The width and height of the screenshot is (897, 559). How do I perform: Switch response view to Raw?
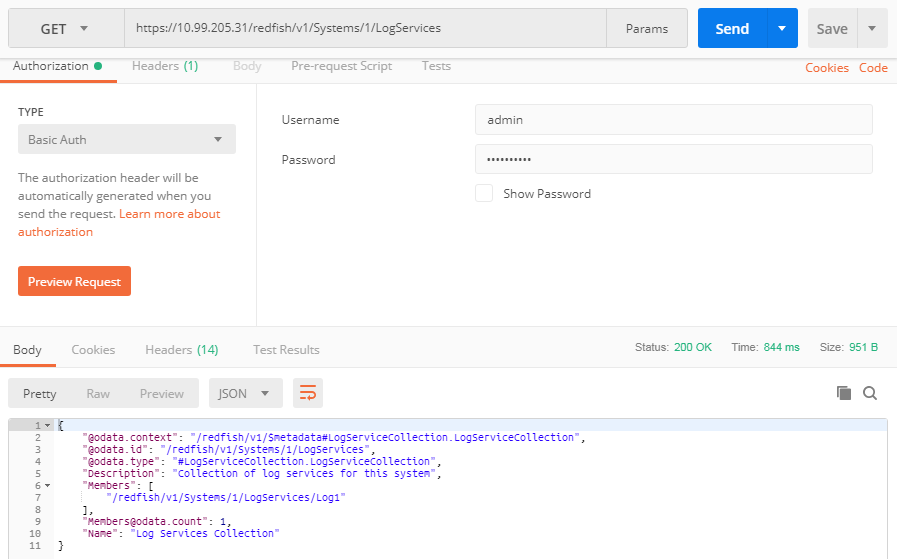[98, 394]
